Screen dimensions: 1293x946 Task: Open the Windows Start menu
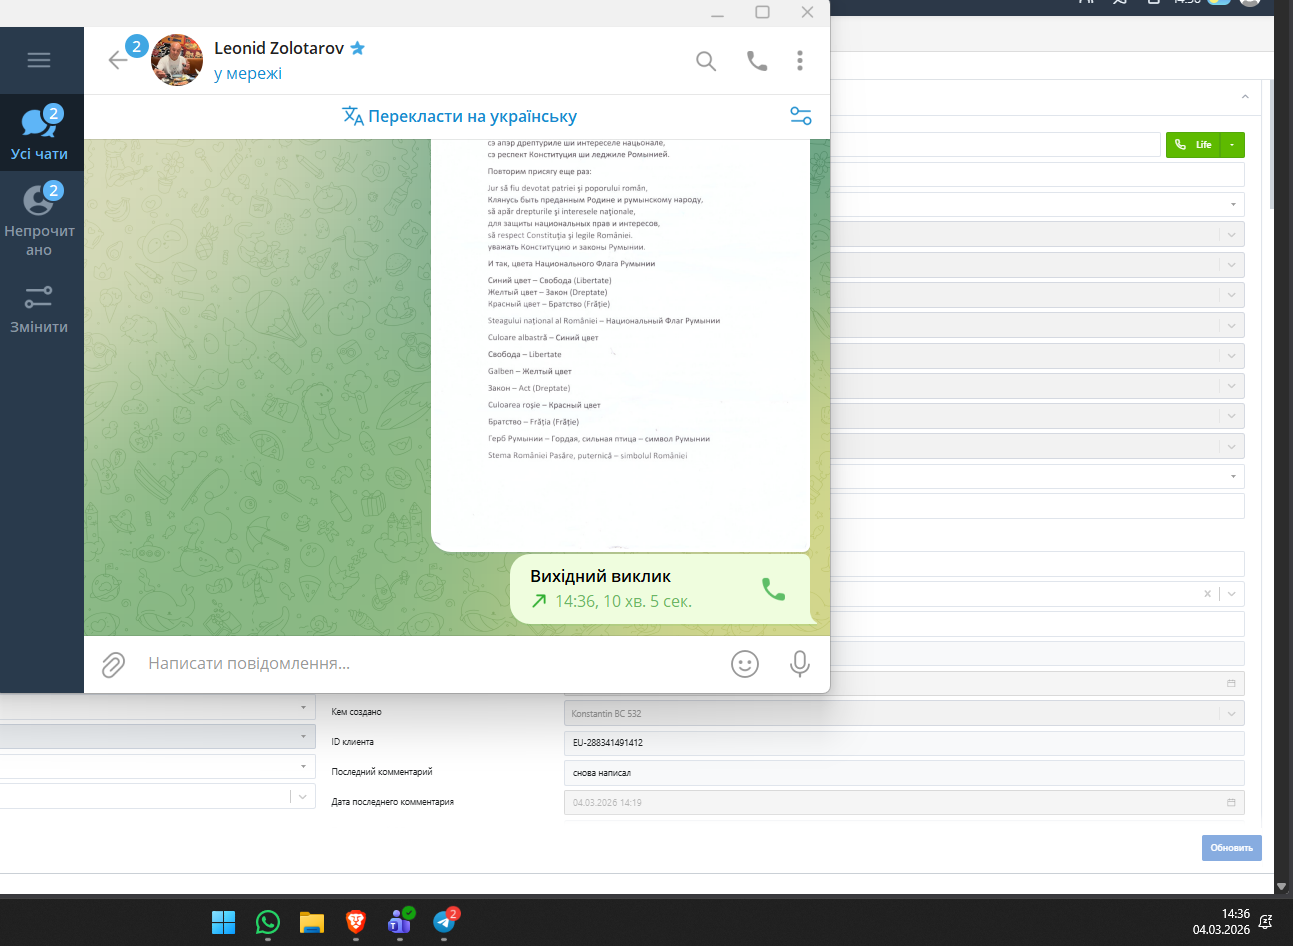click(224, 922)
